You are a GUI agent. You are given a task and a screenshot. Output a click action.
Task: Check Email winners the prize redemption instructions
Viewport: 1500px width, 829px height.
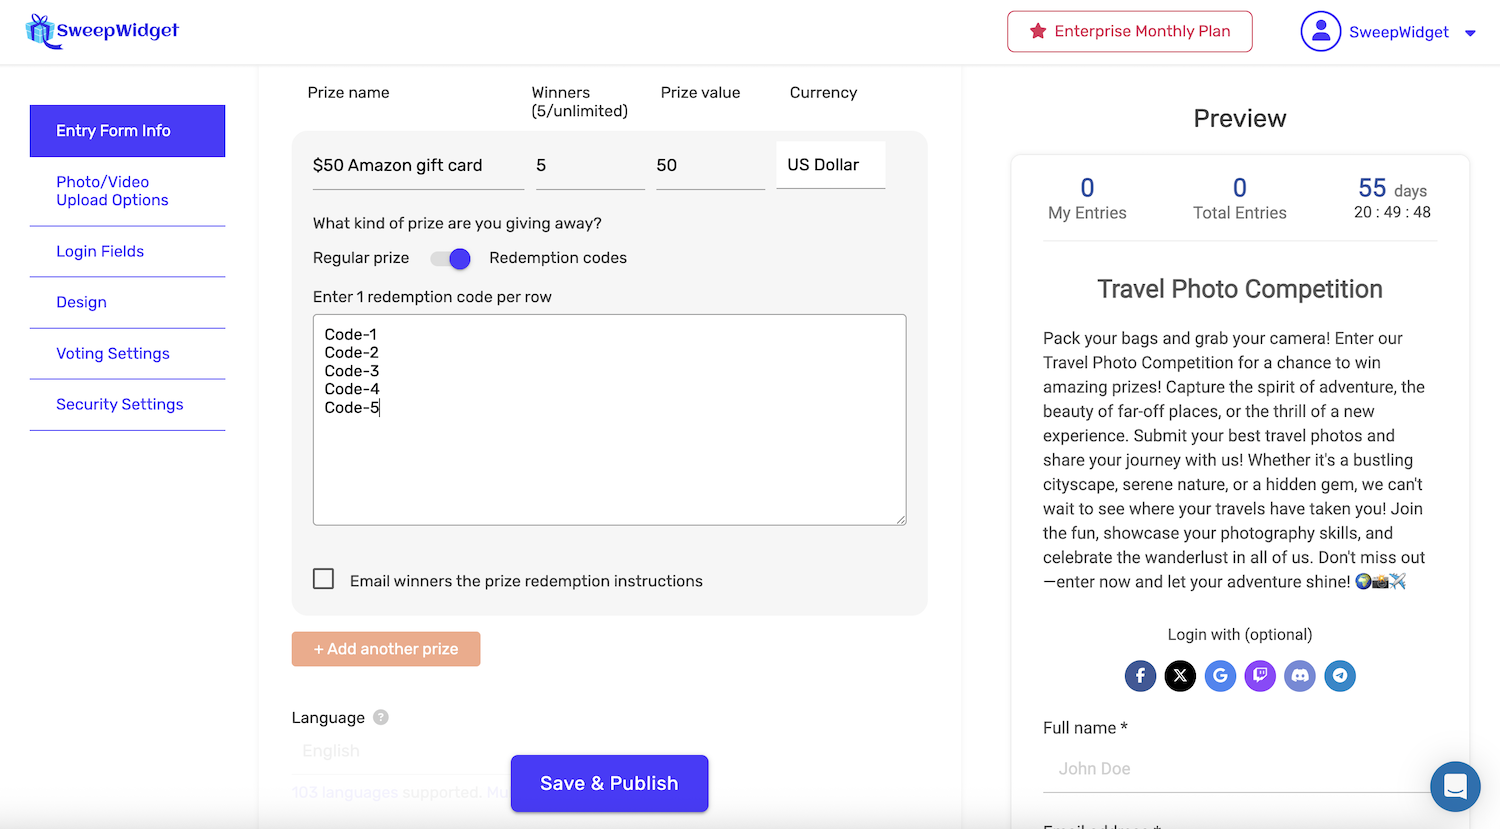(x=324, y=579)
